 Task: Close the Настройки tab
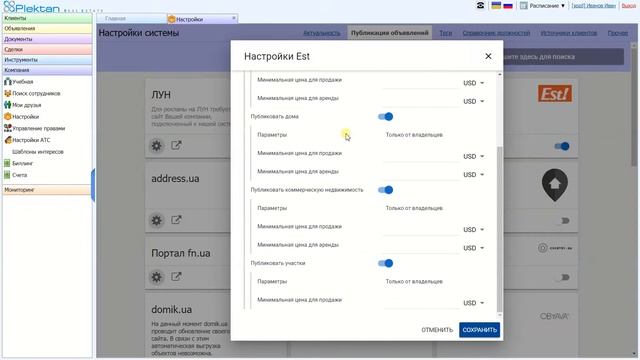[x=234, y=18]
